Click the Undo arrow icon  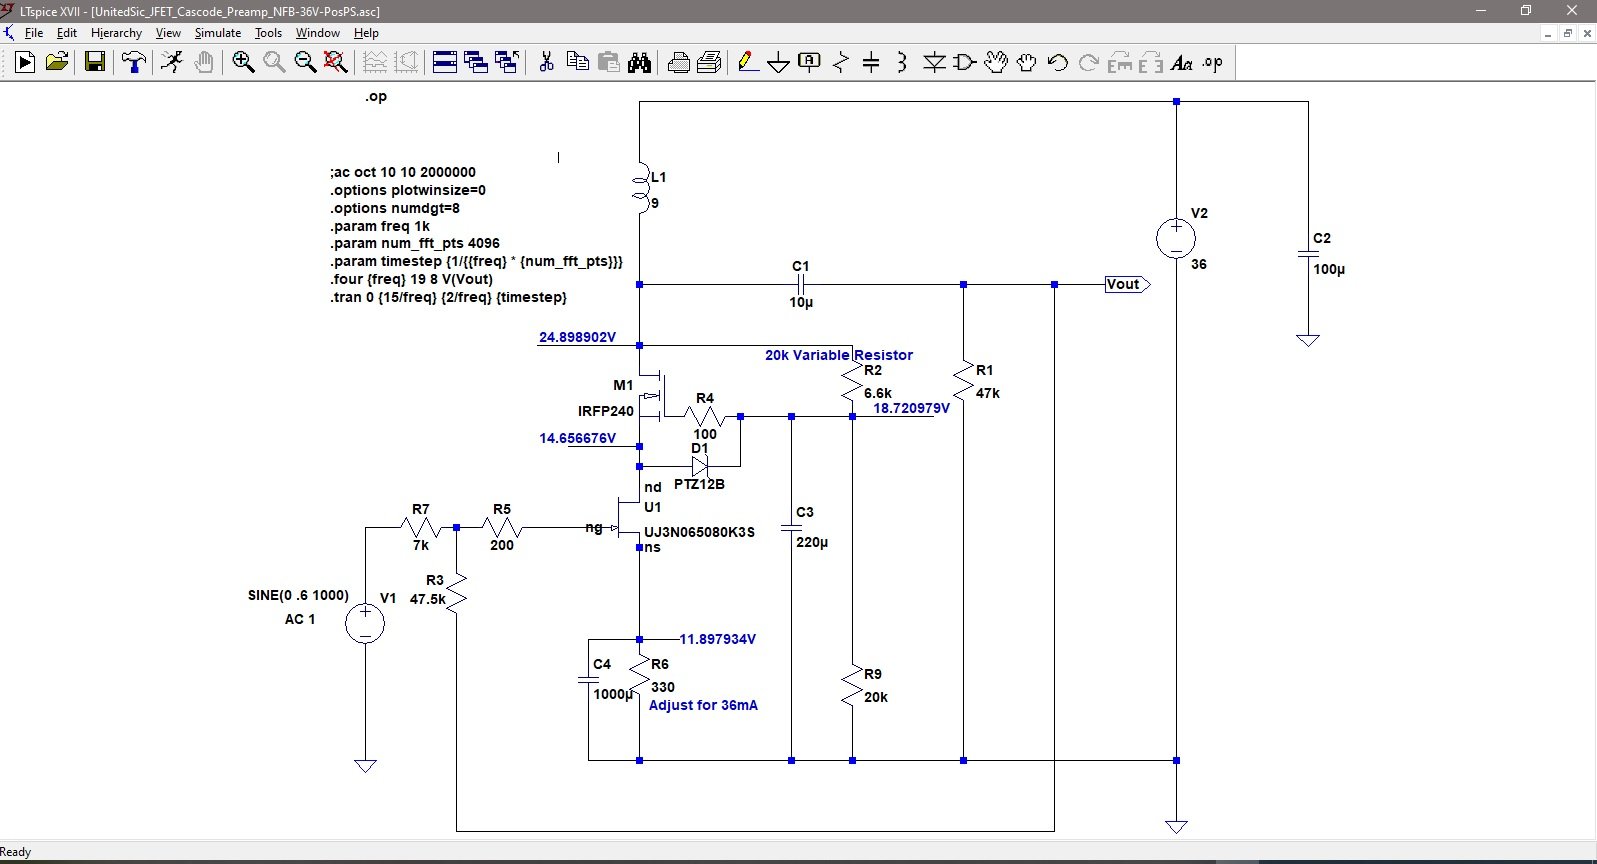pos(1058,63)
